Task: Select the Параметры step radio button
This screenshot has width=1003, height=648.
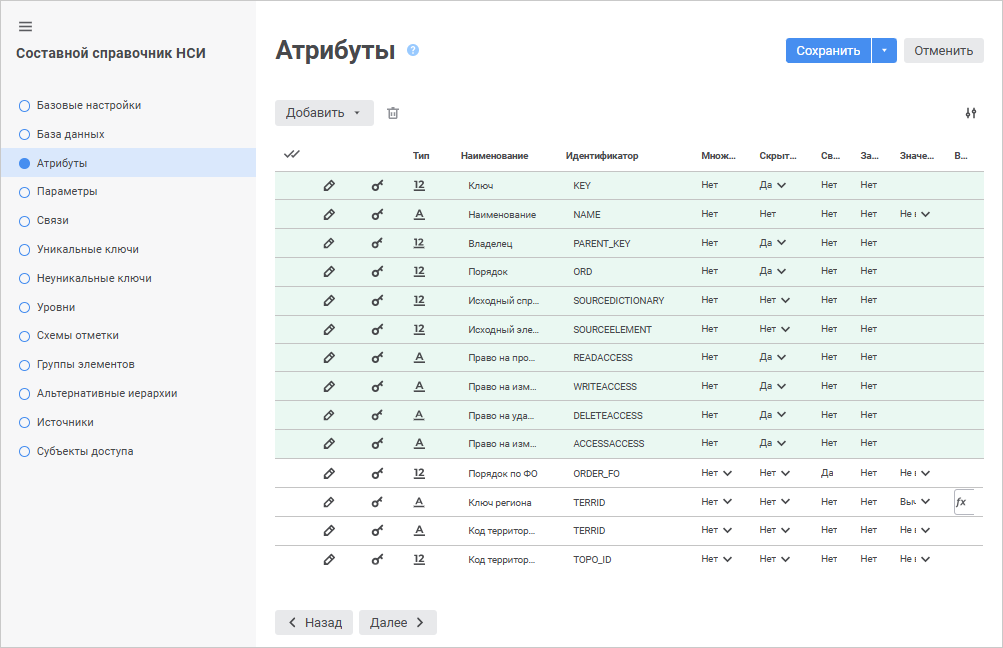Action: [x=25, y=191]
